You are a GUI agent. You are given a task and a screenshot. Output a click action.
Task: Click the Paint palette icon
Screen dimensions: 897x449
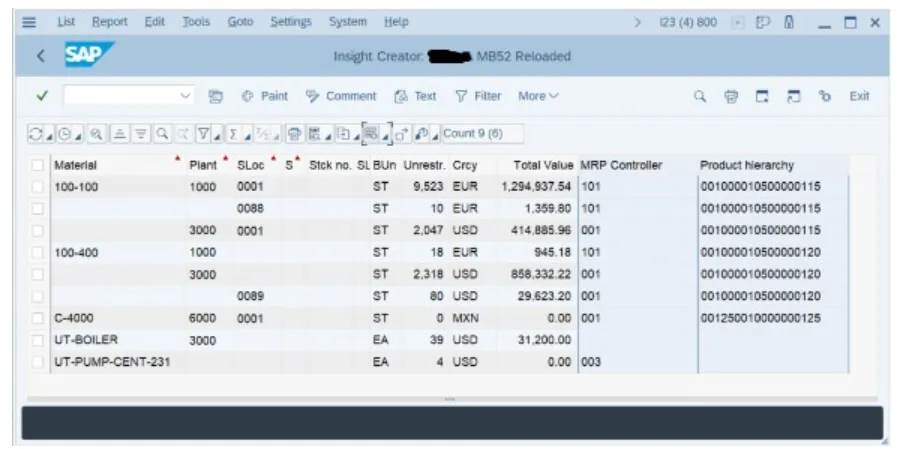pyautogui.click(x=247, y=96)
